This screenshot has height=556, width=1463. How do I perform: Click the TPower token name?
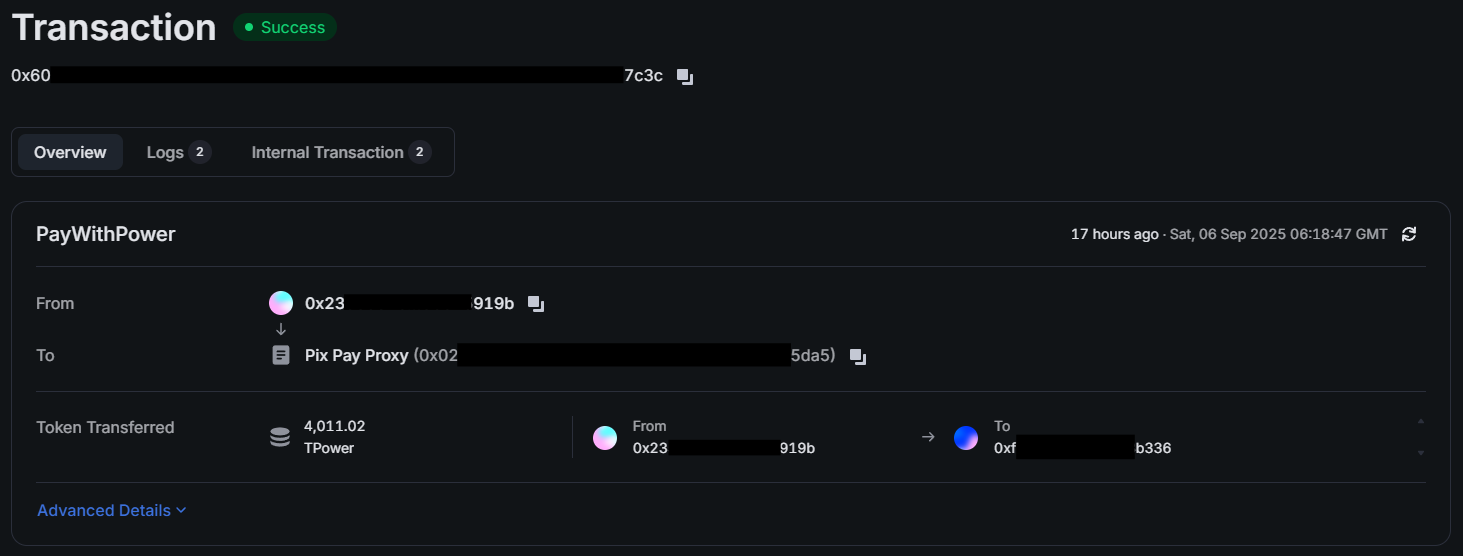(x=329, y=448)
